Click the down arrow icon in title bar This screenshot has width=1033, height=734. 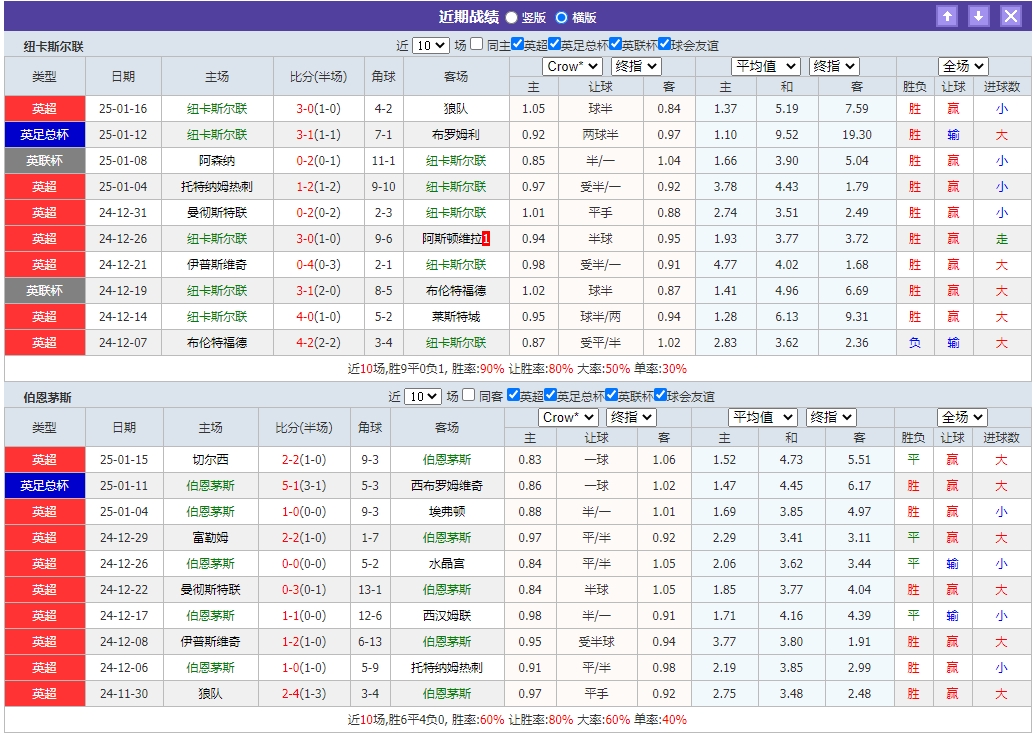coord(979,15)
